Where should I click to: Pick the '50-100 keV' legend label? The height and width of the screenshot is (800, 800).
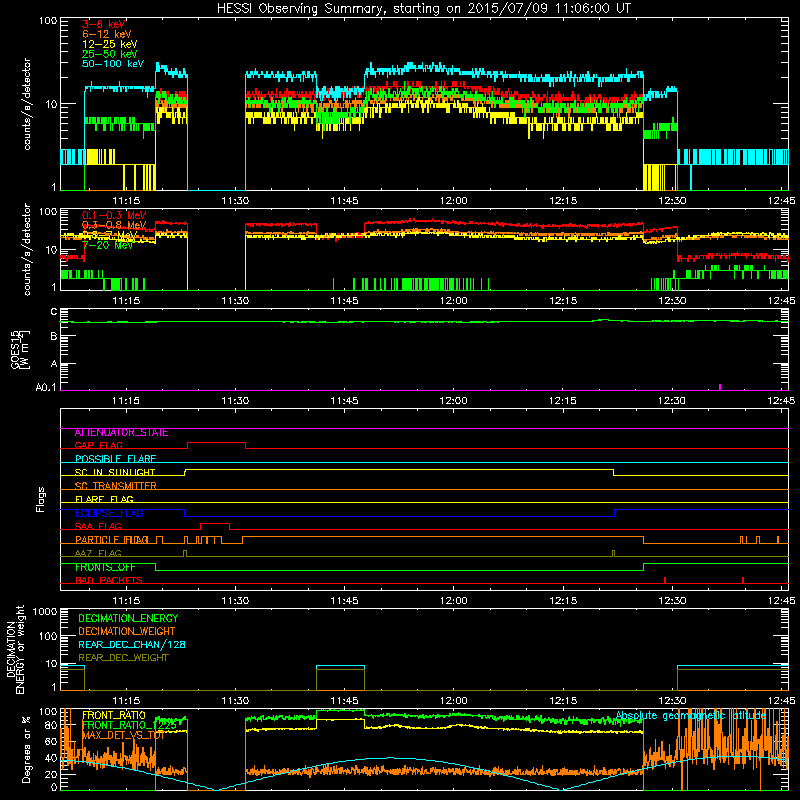click(113, 64)
